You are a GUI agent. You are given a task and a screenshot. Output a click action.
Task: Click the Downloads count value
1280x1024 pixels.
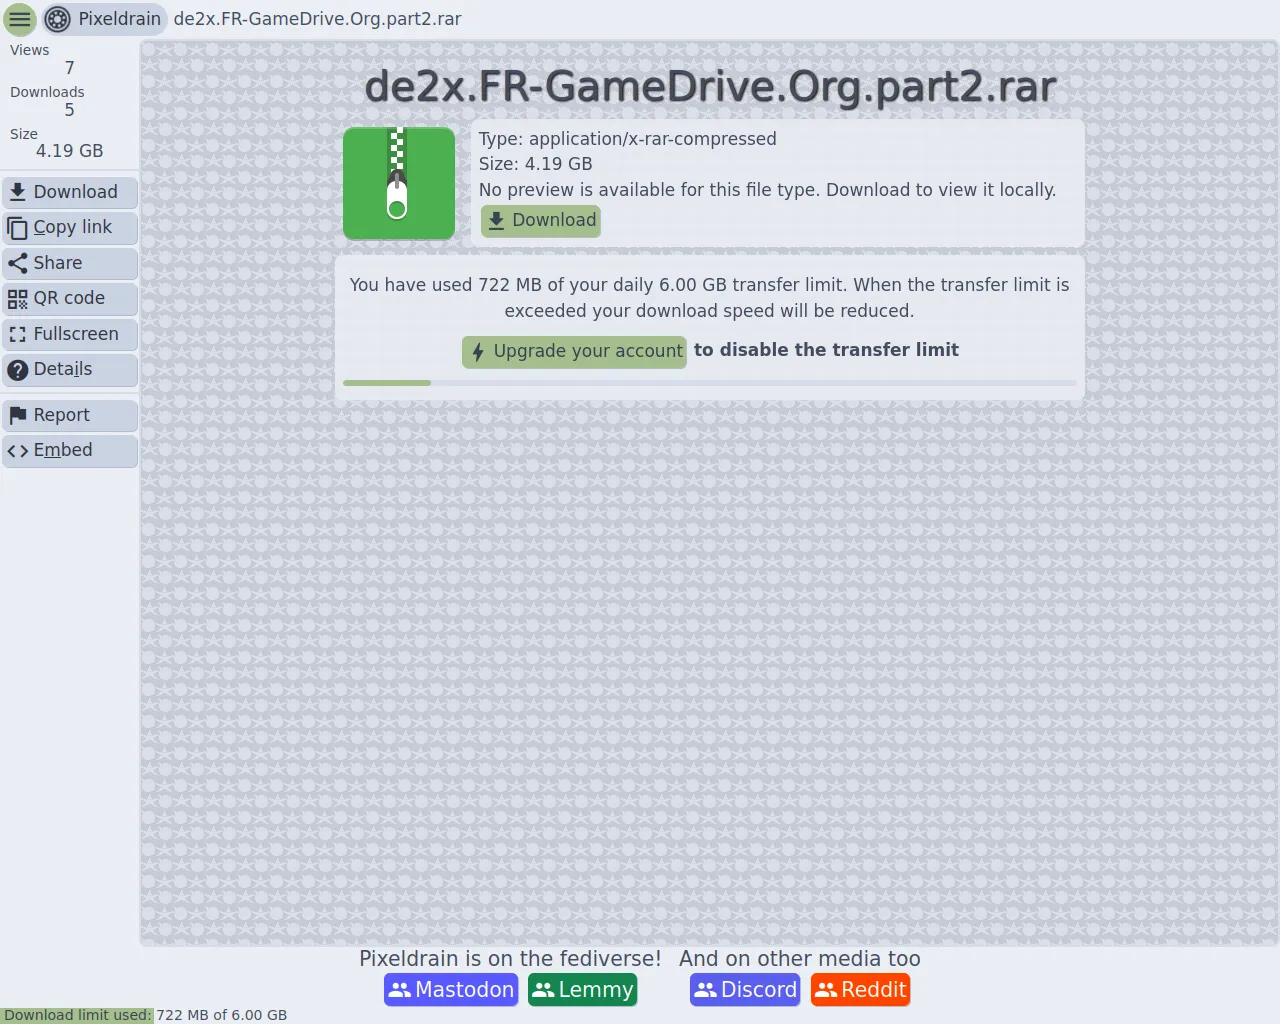70,110
